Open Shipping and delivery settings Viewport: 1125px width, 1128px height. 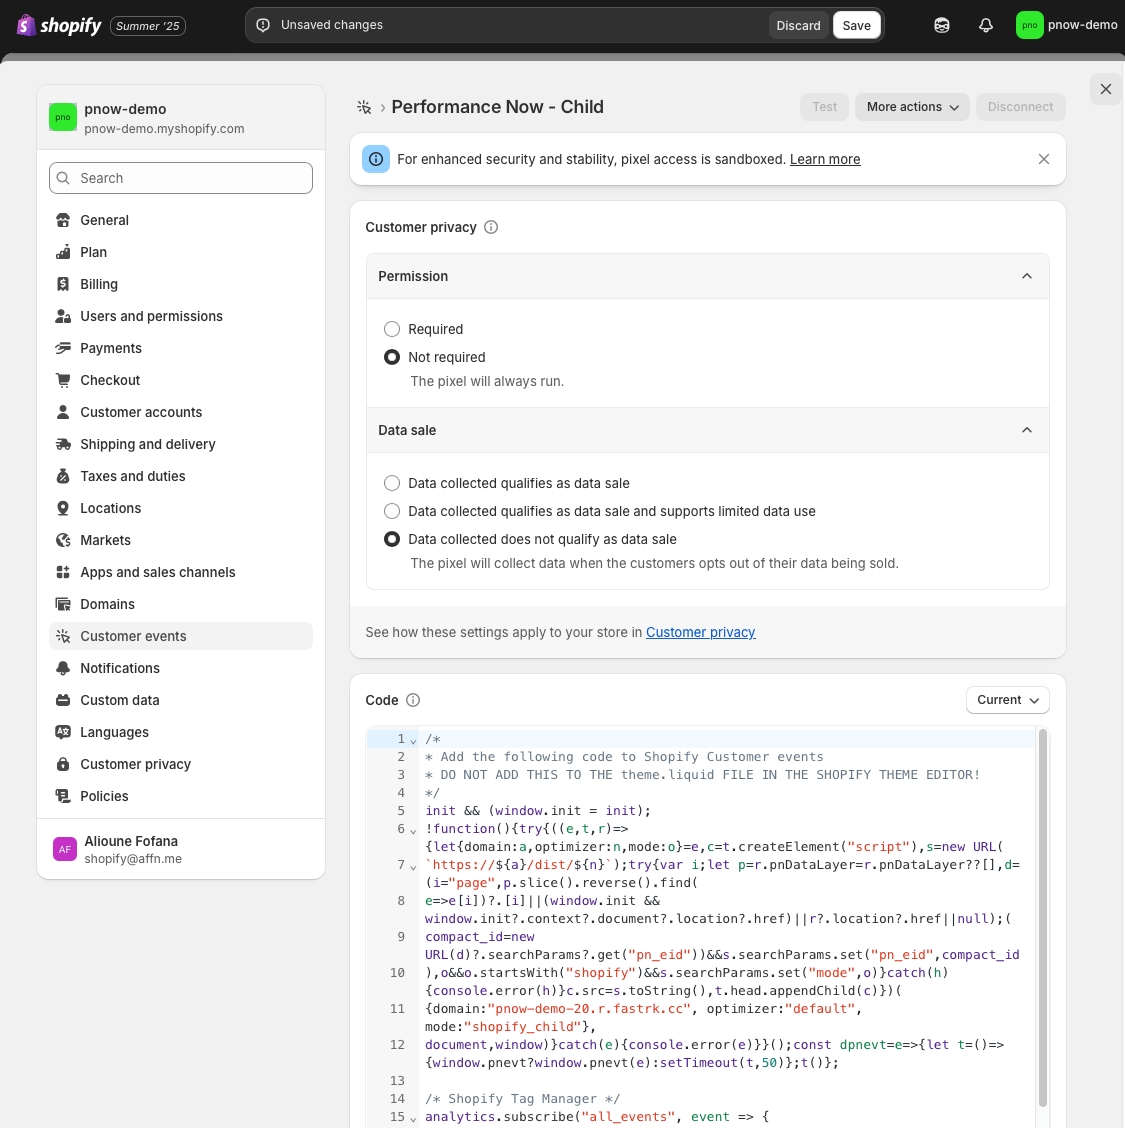click(x=181, y=445)
